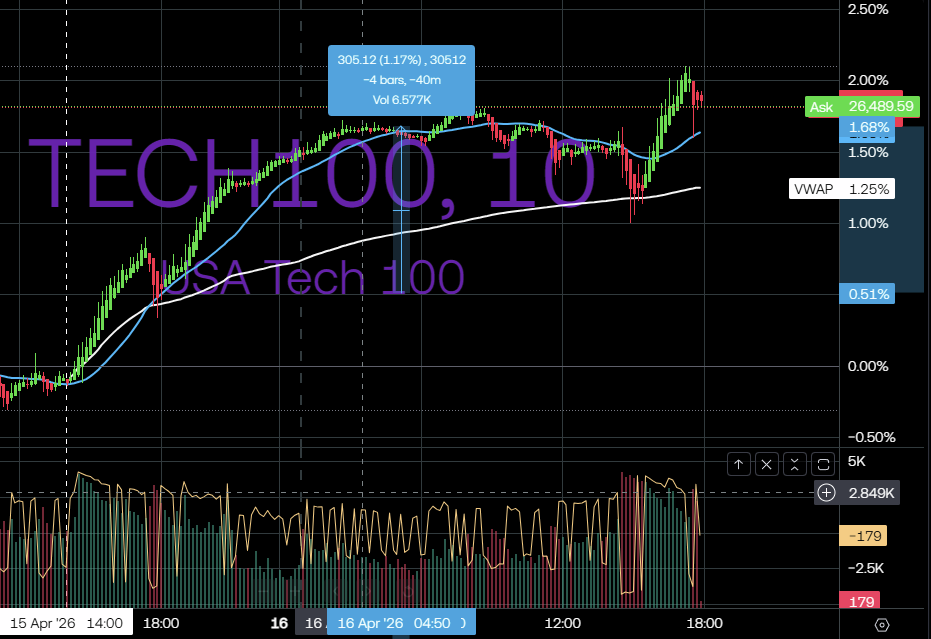Click the 12:00 mark on the time axis
The width and height of the screenshot is (931, 639).
point(563,623)
